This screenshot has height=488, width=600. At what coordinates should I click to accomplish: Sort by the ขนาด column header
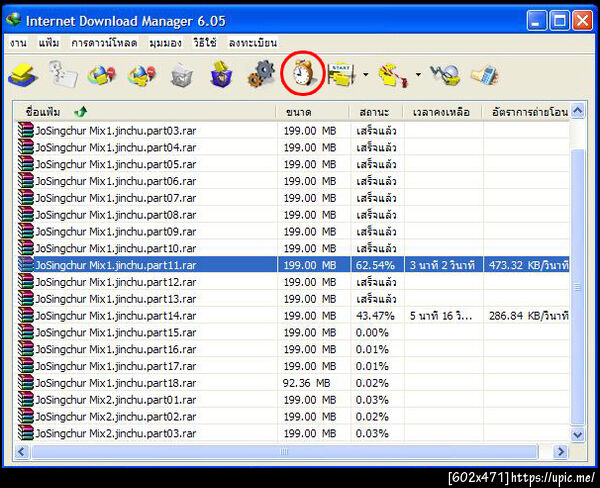coord(313,112)
